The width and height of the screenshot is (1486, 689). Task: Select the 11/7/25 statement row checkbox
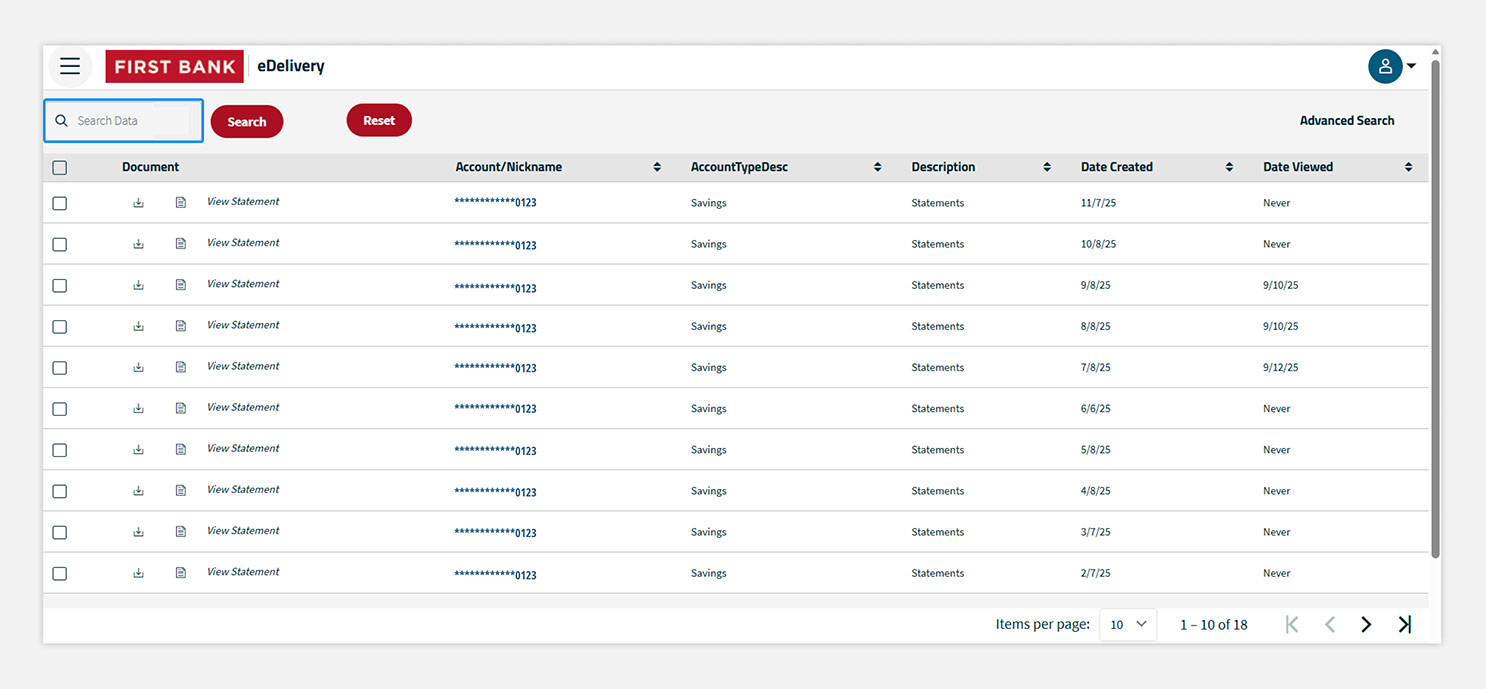coord(59,203)
